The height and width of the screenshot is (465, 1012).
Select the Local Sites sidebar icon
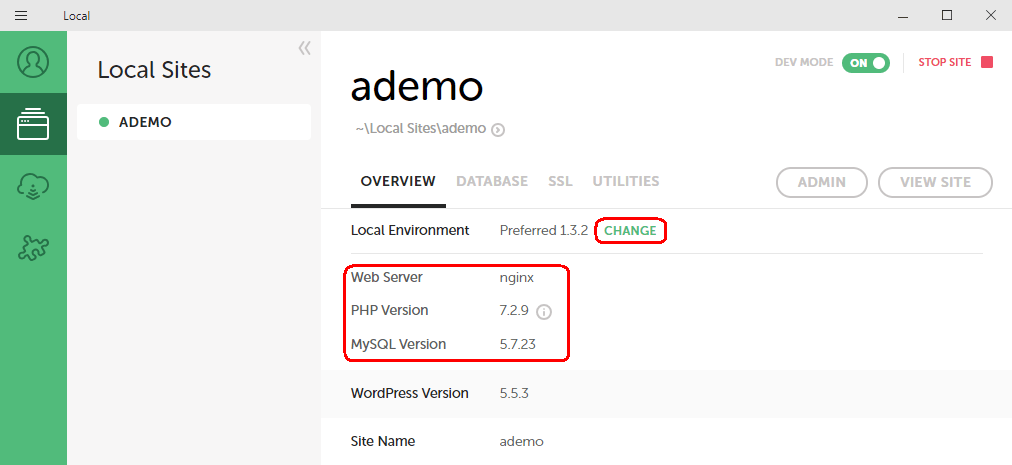[x=33, y=124]
